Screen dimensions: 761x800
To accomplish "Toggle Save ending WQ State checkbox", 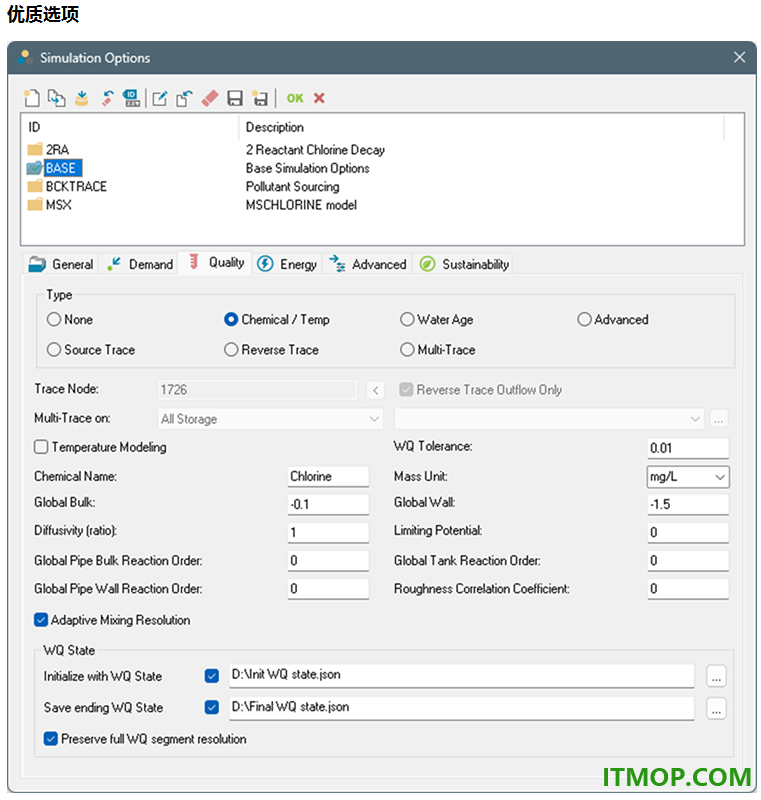I will (x=212, y=707).
